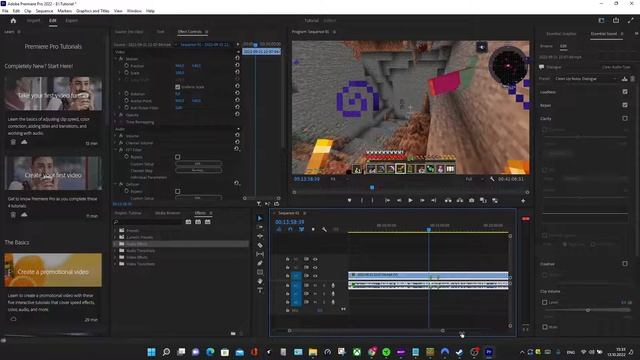Screen dimensions: 640x360
Task: Open the Create a promotional video tutorial
Action: pos(53,270)
